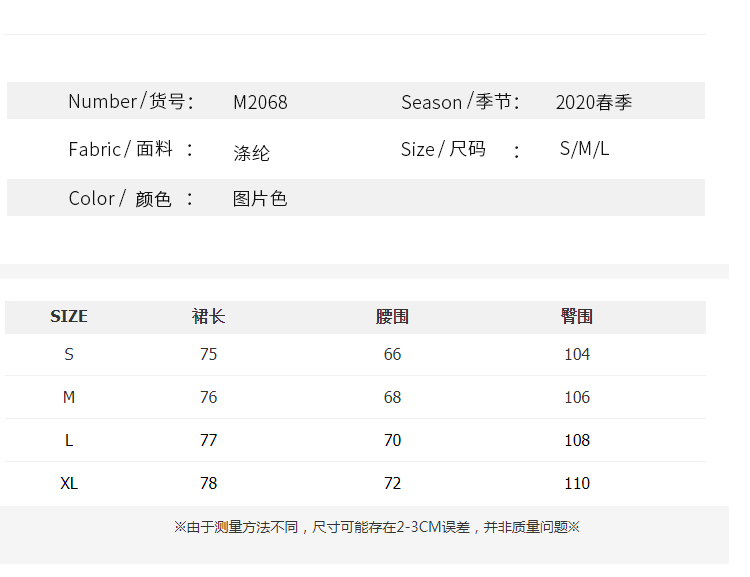Select the 2020春季 season value
This screenshot has width=750, height=577.
point(593,102)
